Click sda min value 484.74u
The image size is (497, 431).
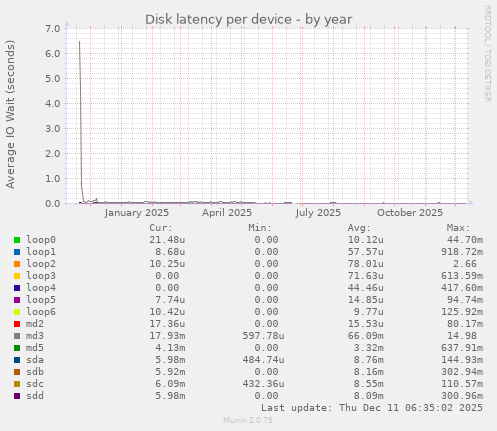[264, 360]
